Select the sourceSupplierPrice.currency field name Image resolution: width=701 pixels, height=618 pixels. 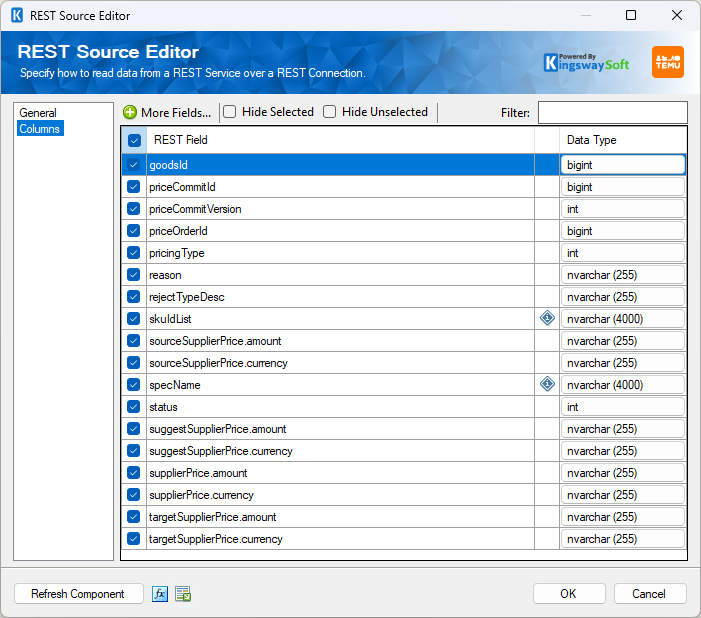click(x=218, y=363)
